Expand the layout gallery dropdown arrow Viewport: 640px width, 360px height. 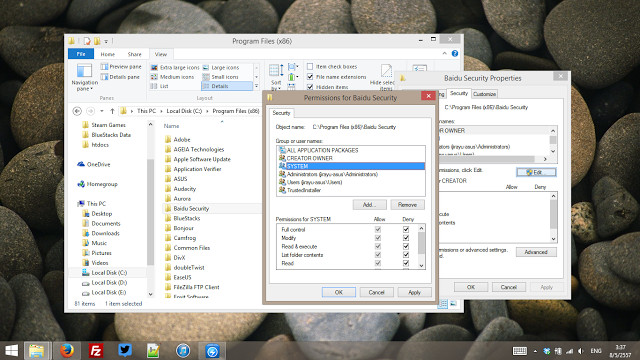click(x=256, y=86)
